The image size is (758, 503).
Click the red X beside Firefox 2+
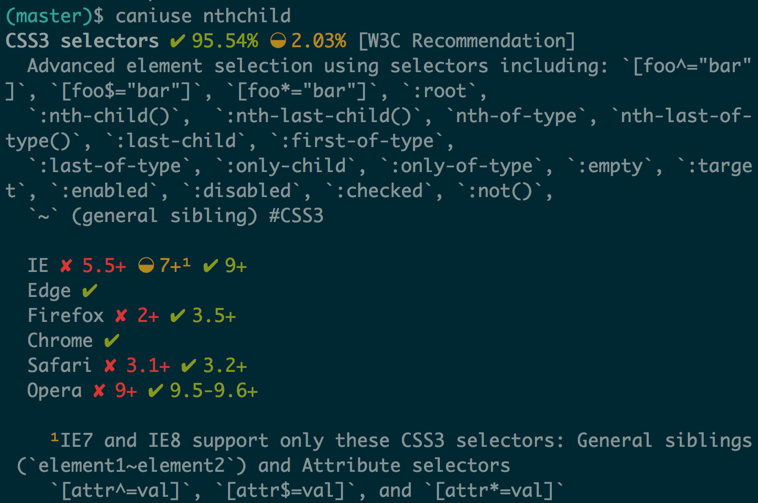point(121,316)
